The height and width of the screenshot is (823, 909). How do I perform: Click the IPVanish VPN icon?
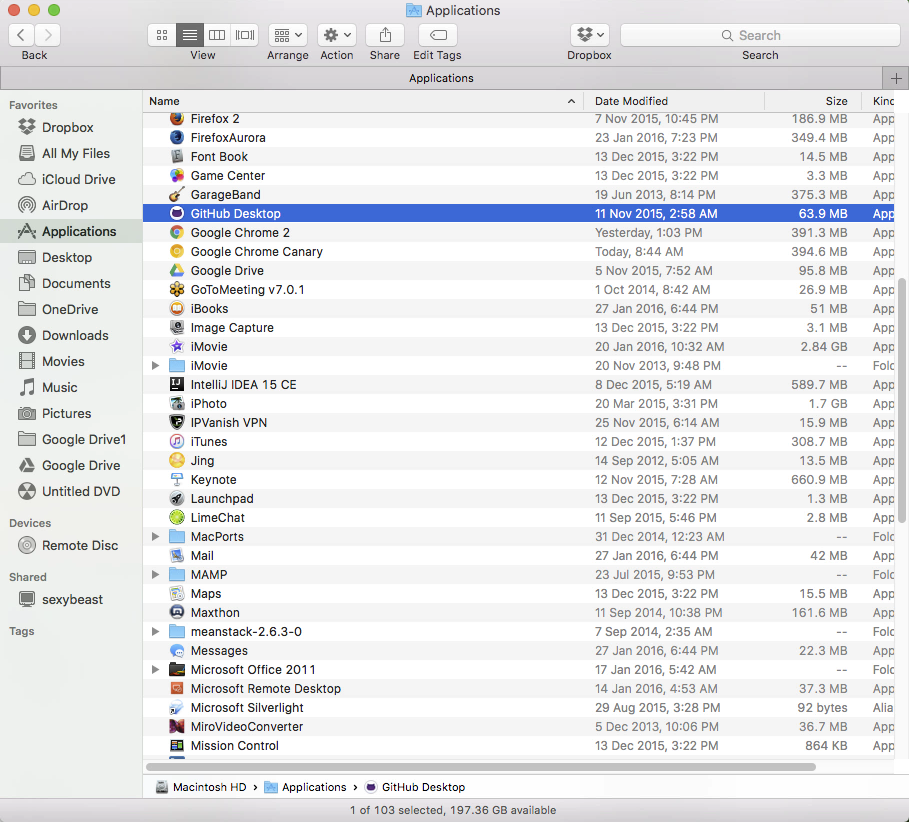point(177,423)
